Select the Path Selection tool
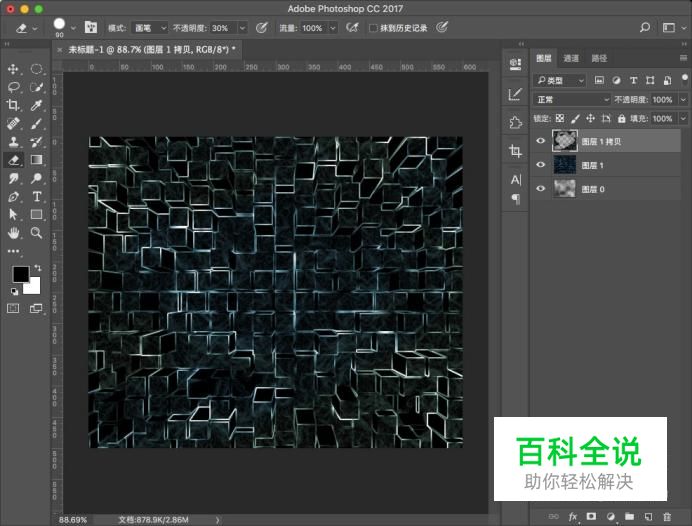This screenshot has height=526, width=692. (x=13, y=214)
